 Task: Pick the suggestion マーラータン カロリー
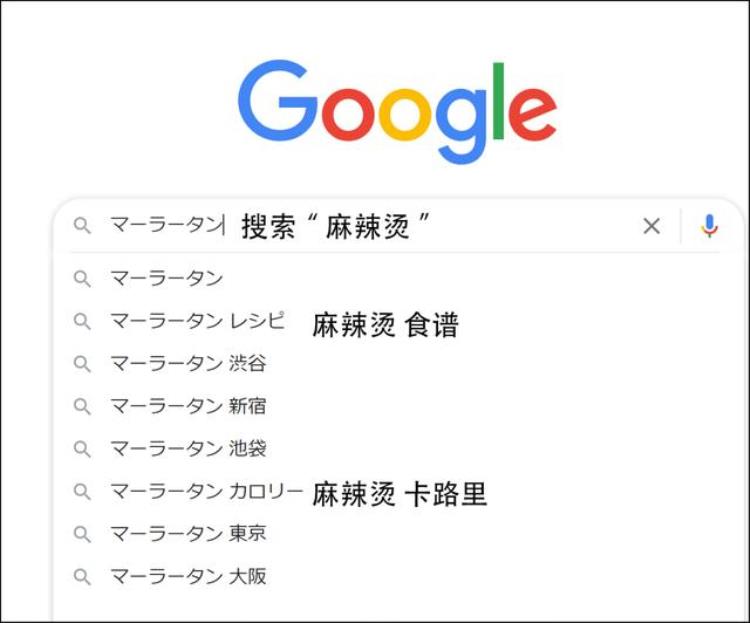pyautogui.click(x=206, y=491)
